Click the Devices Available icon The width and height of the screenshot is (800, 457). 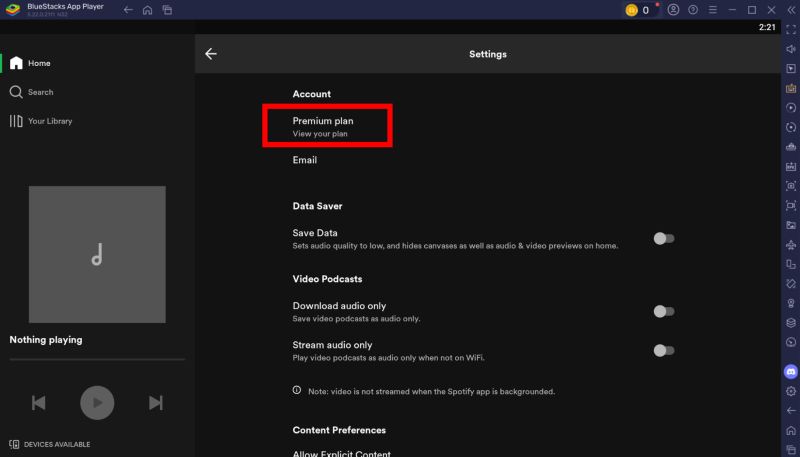(14, 444)
